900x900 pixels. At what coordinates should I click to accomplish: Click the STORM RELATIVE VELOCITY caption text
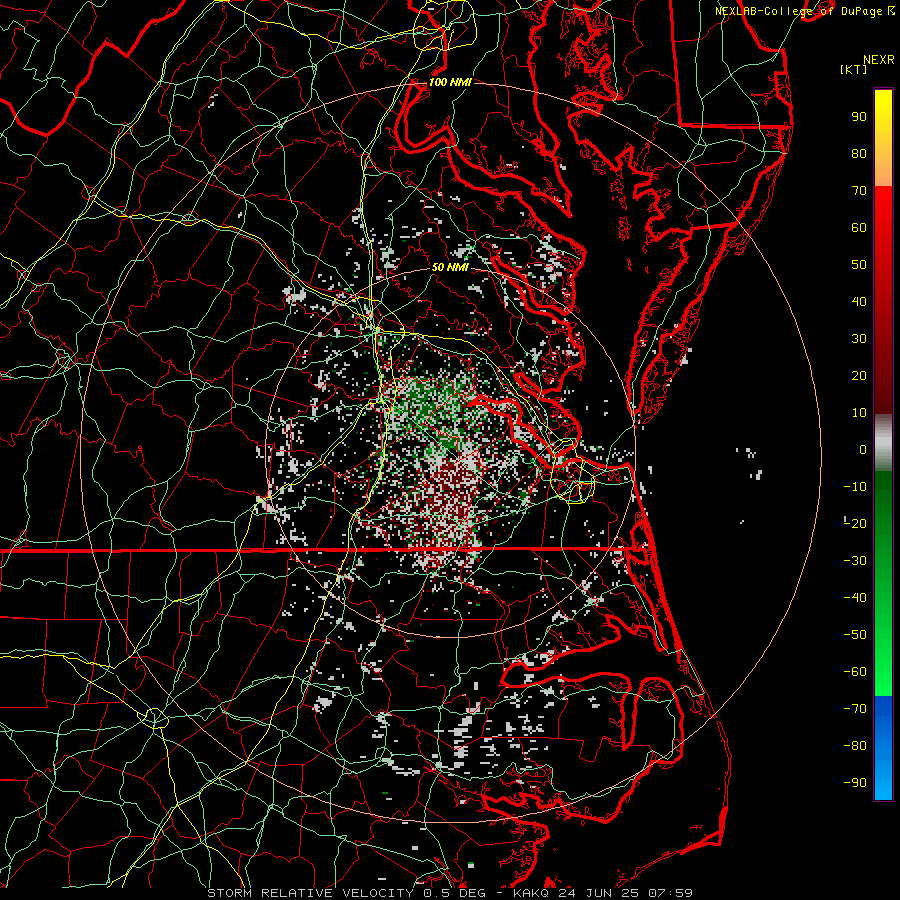310,893
